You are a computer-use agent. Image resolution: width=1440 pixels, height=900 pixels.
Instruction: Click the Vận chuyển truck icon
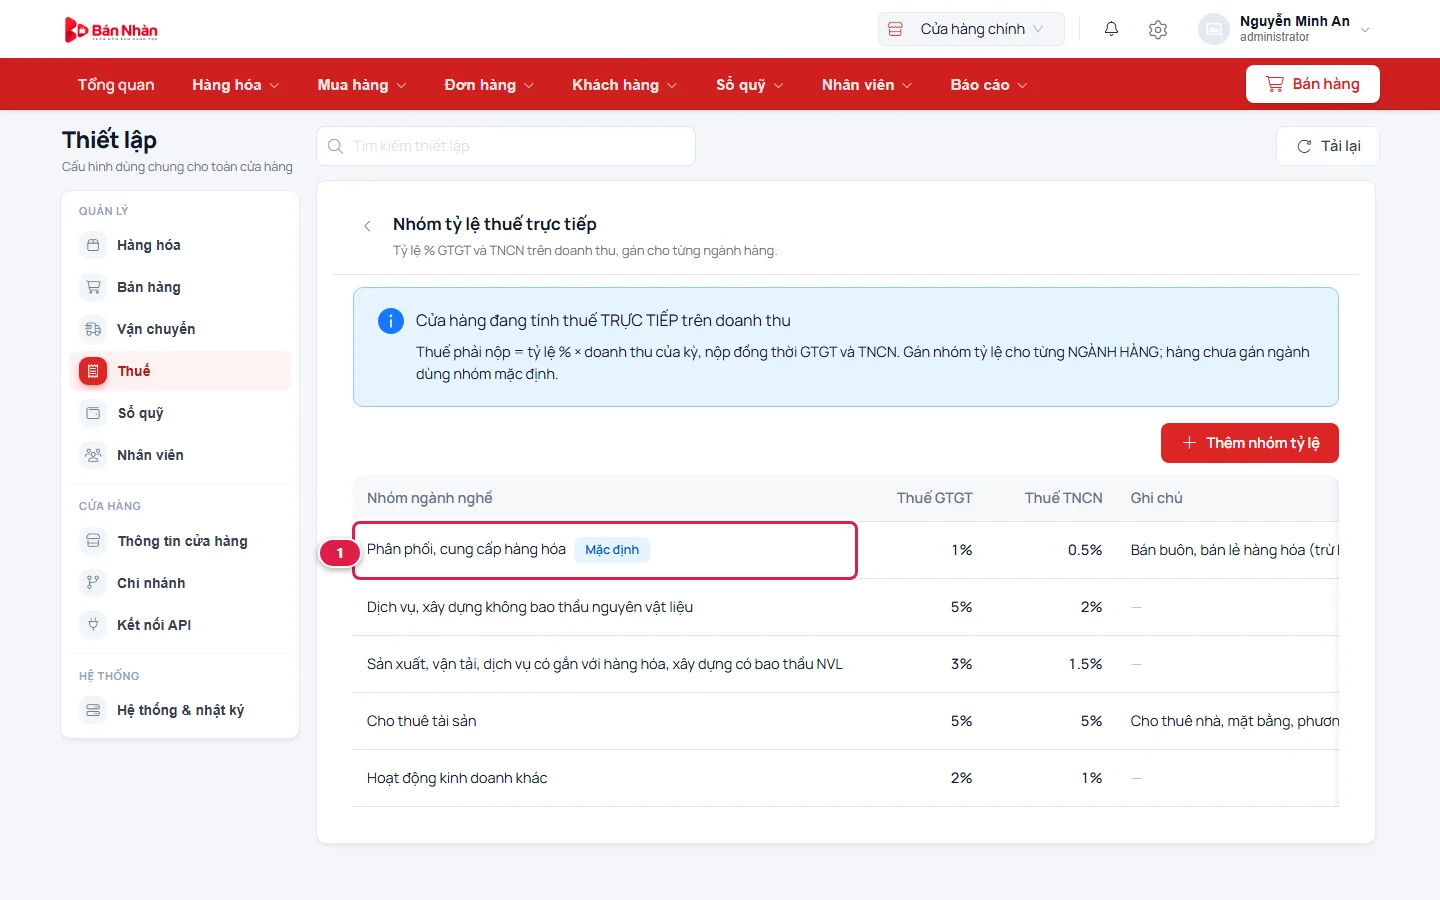tap(93, 329)
